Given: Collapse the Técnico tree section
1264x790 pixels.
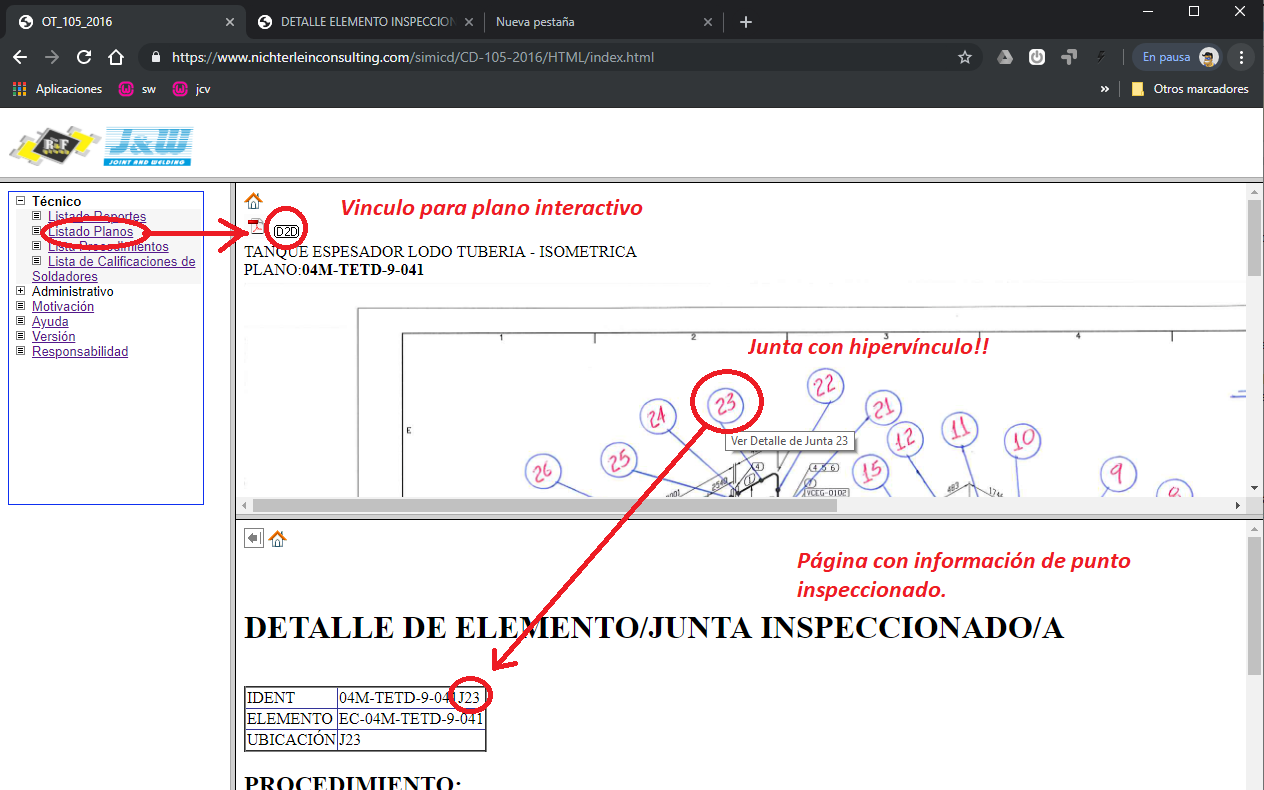Looking at the screenshot, I should coord(21,201).
